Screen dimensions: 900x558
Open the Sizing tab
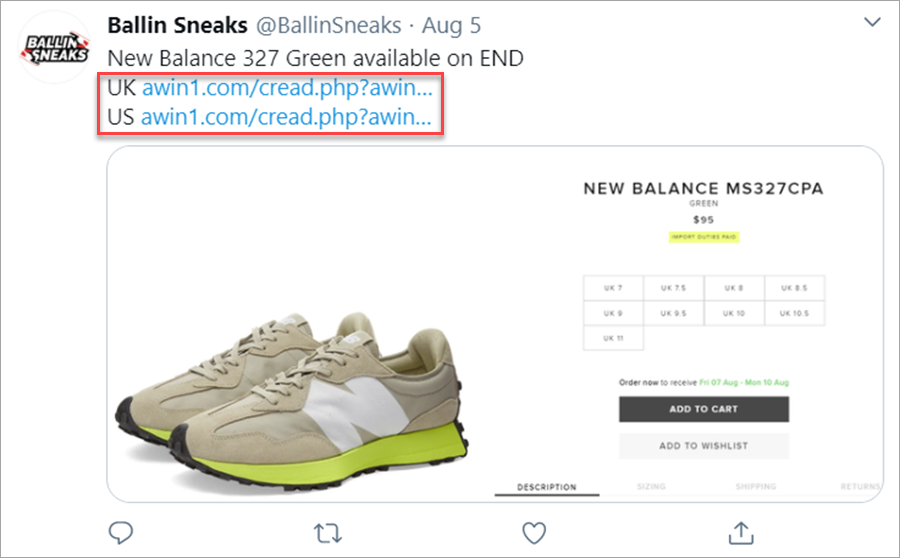[651, 487]
